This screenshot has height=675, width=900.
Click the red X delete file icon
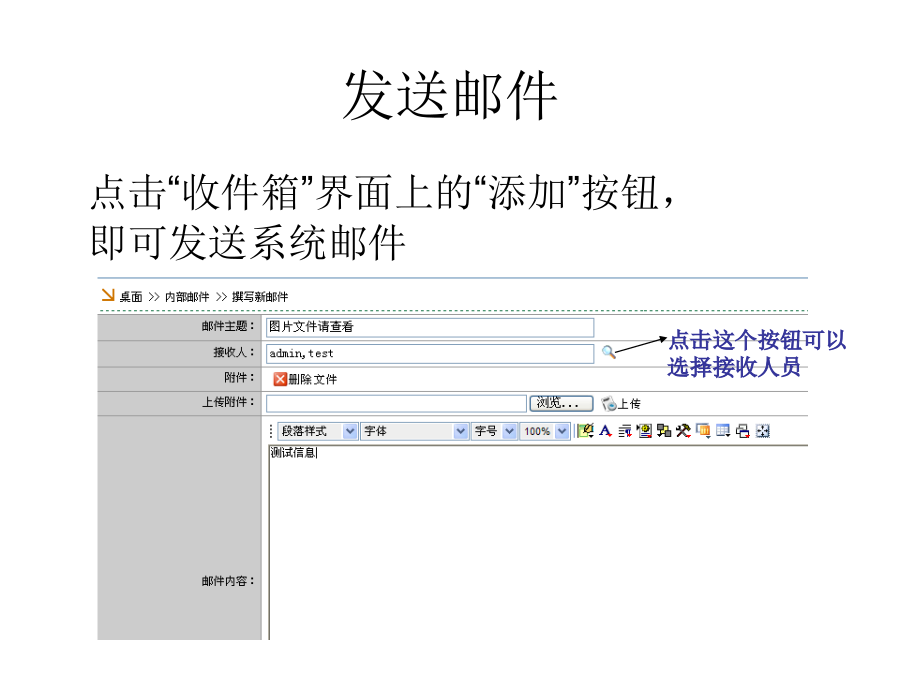pos(280,379)
